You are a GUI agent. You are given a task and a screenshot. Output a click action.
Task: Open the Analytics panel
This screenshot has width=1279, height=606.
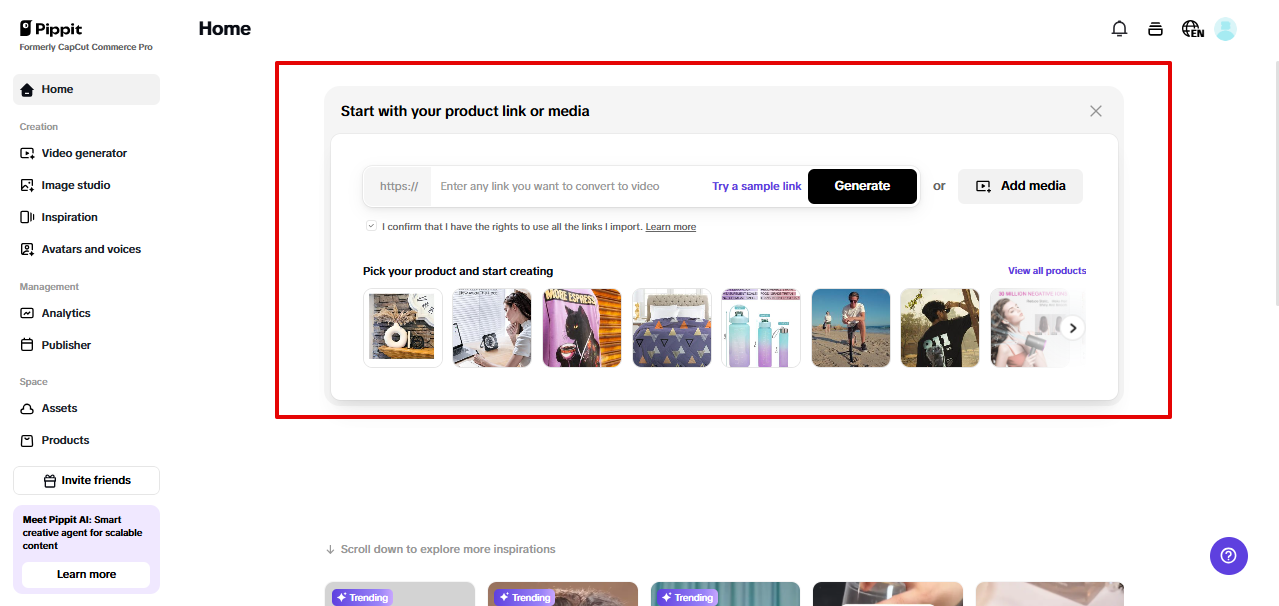66,313
